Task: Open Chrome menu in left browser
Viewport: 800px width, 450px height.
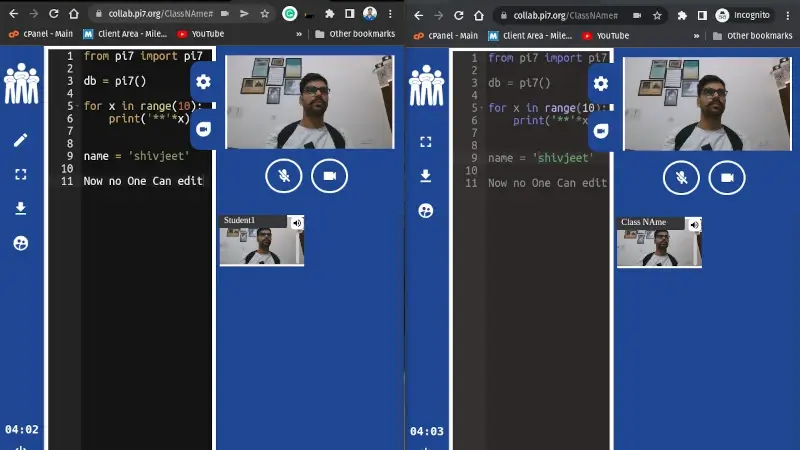Action: click(390, 14)
